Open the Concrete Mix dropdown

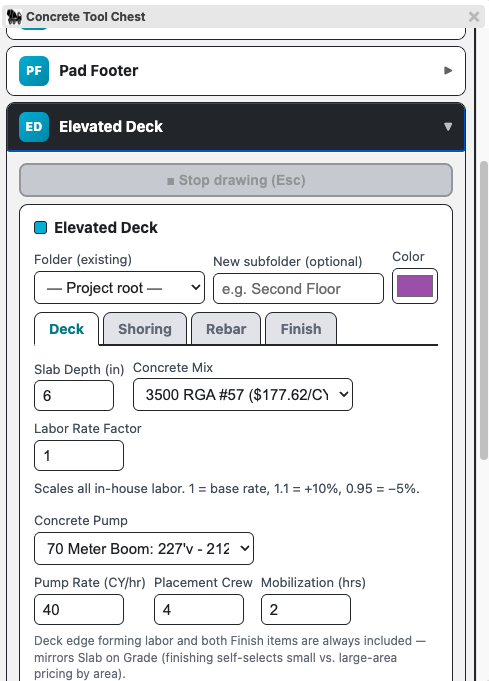coord(243,394)
